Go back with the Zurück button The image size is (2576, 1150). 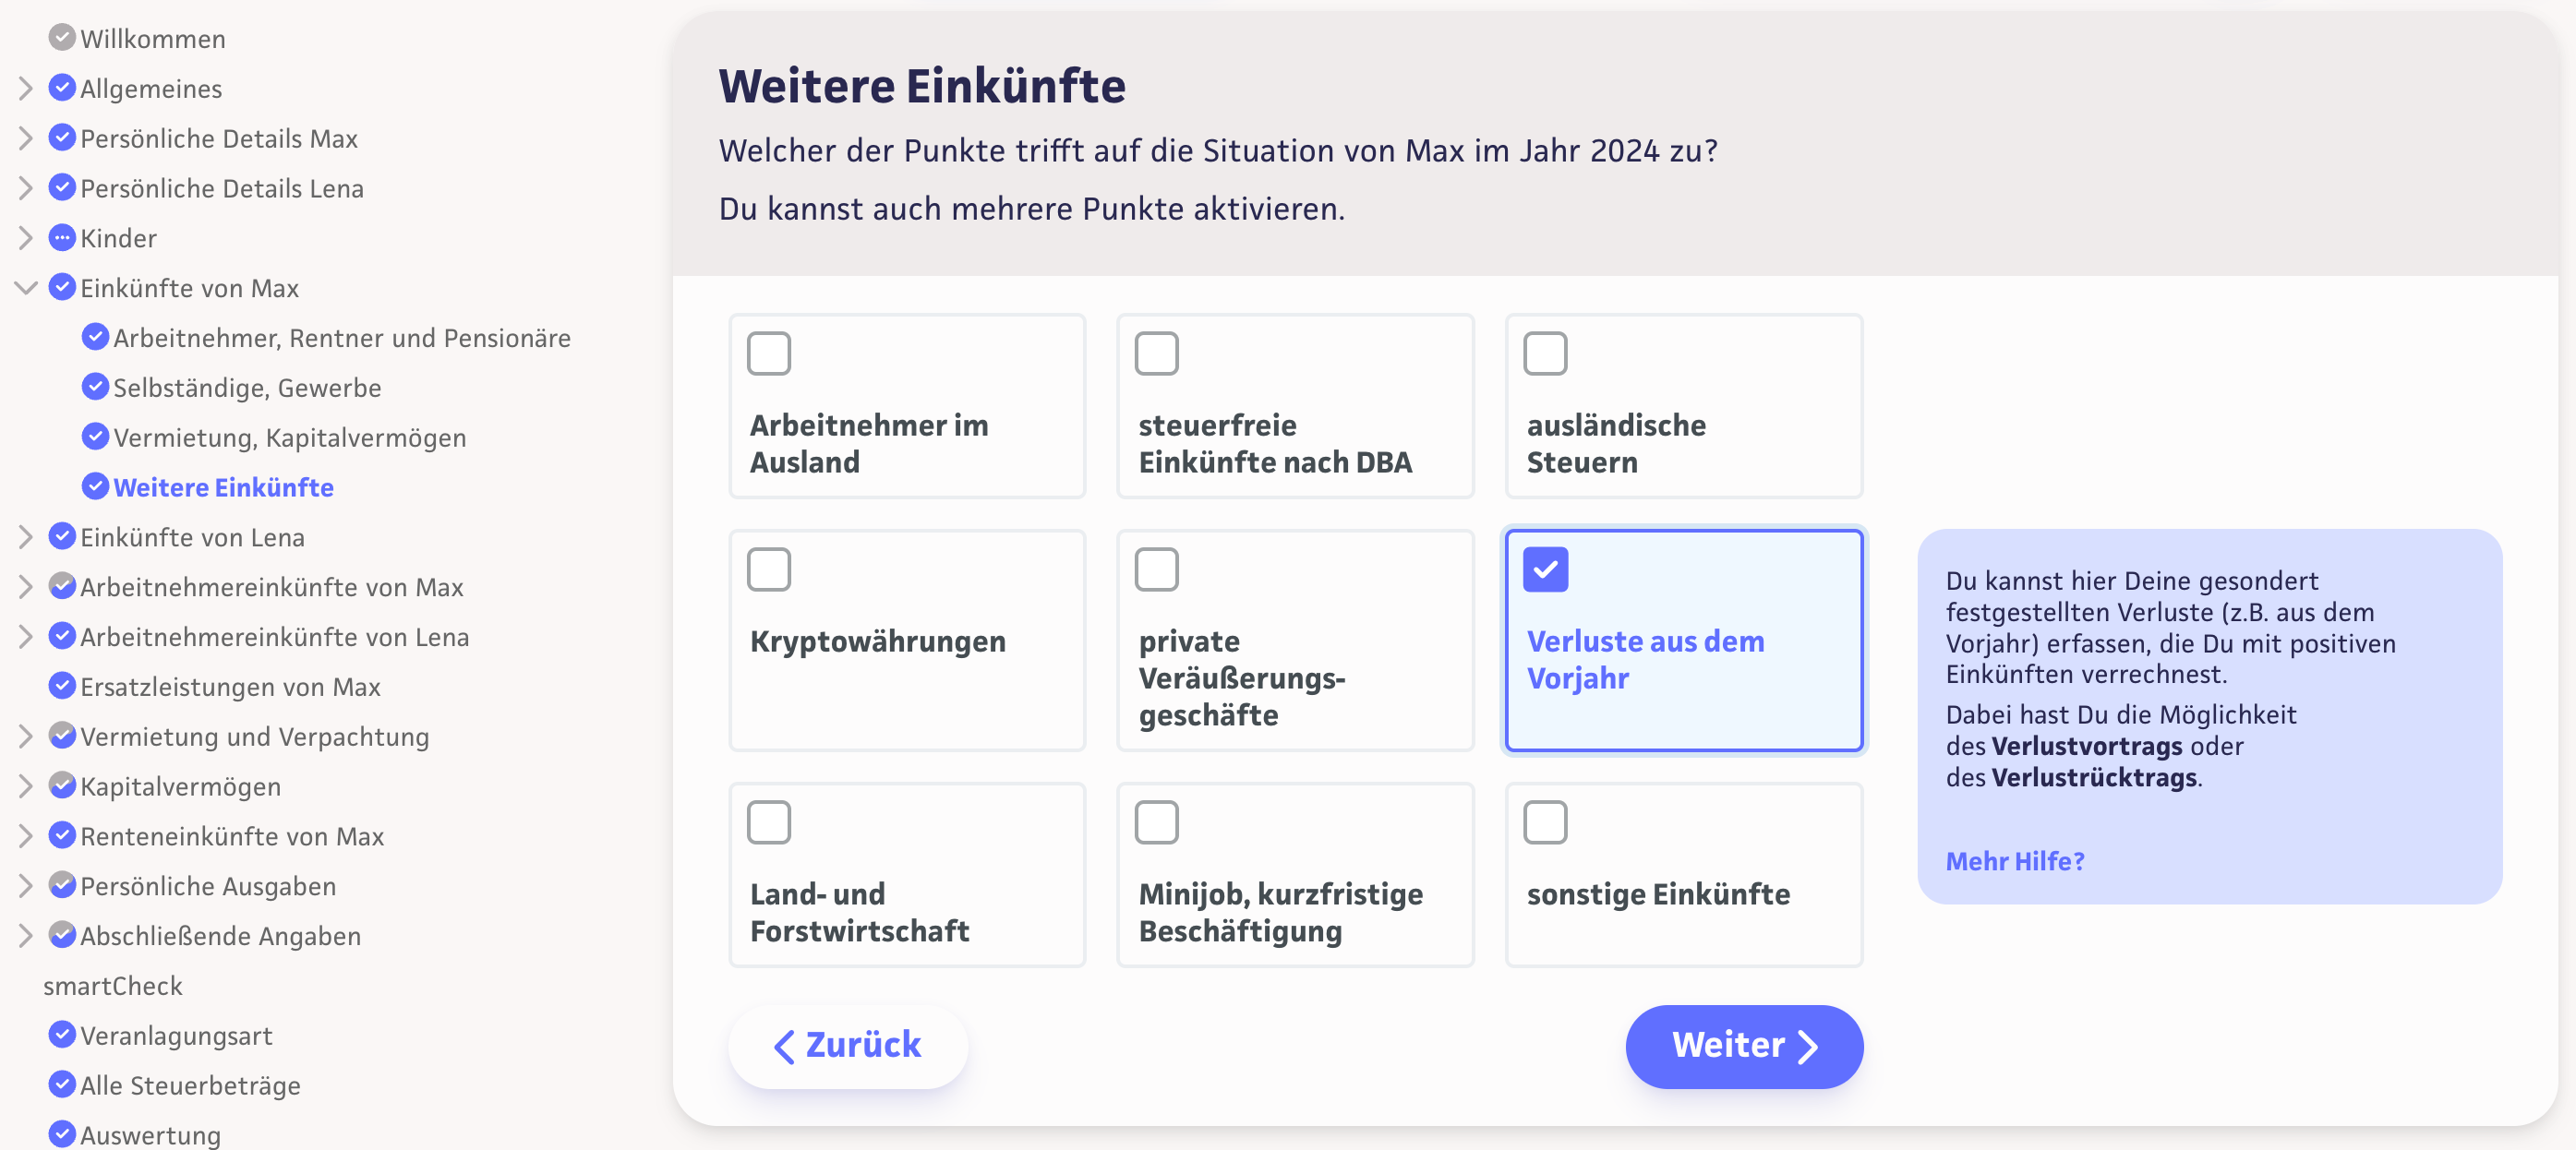[847, 1046]
